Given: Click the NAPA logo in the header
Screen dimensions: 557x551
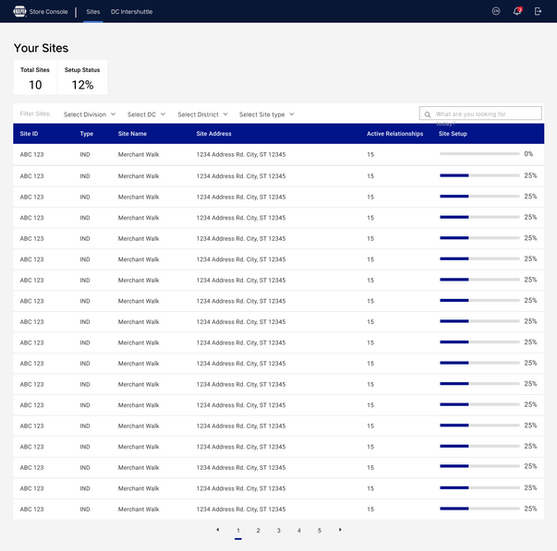Looking at the screenshot, I should pyautogui.click(x=20, y=11).
